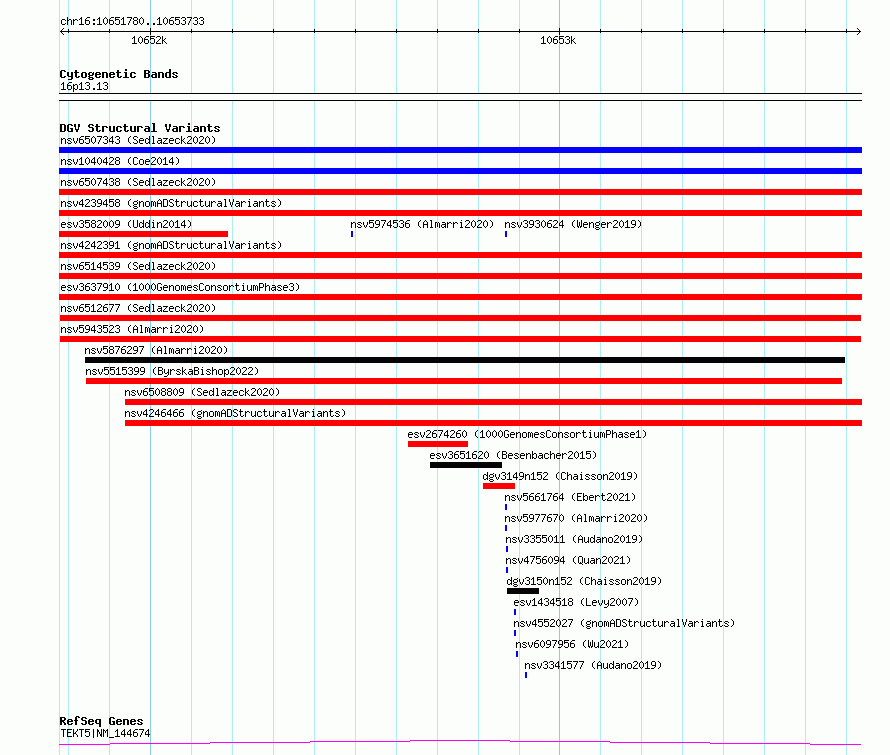The image size is (890, 755).
Task: Select nsv4552027 (gnomADStructuralVariants) label
Action: (x=624, y=623)
